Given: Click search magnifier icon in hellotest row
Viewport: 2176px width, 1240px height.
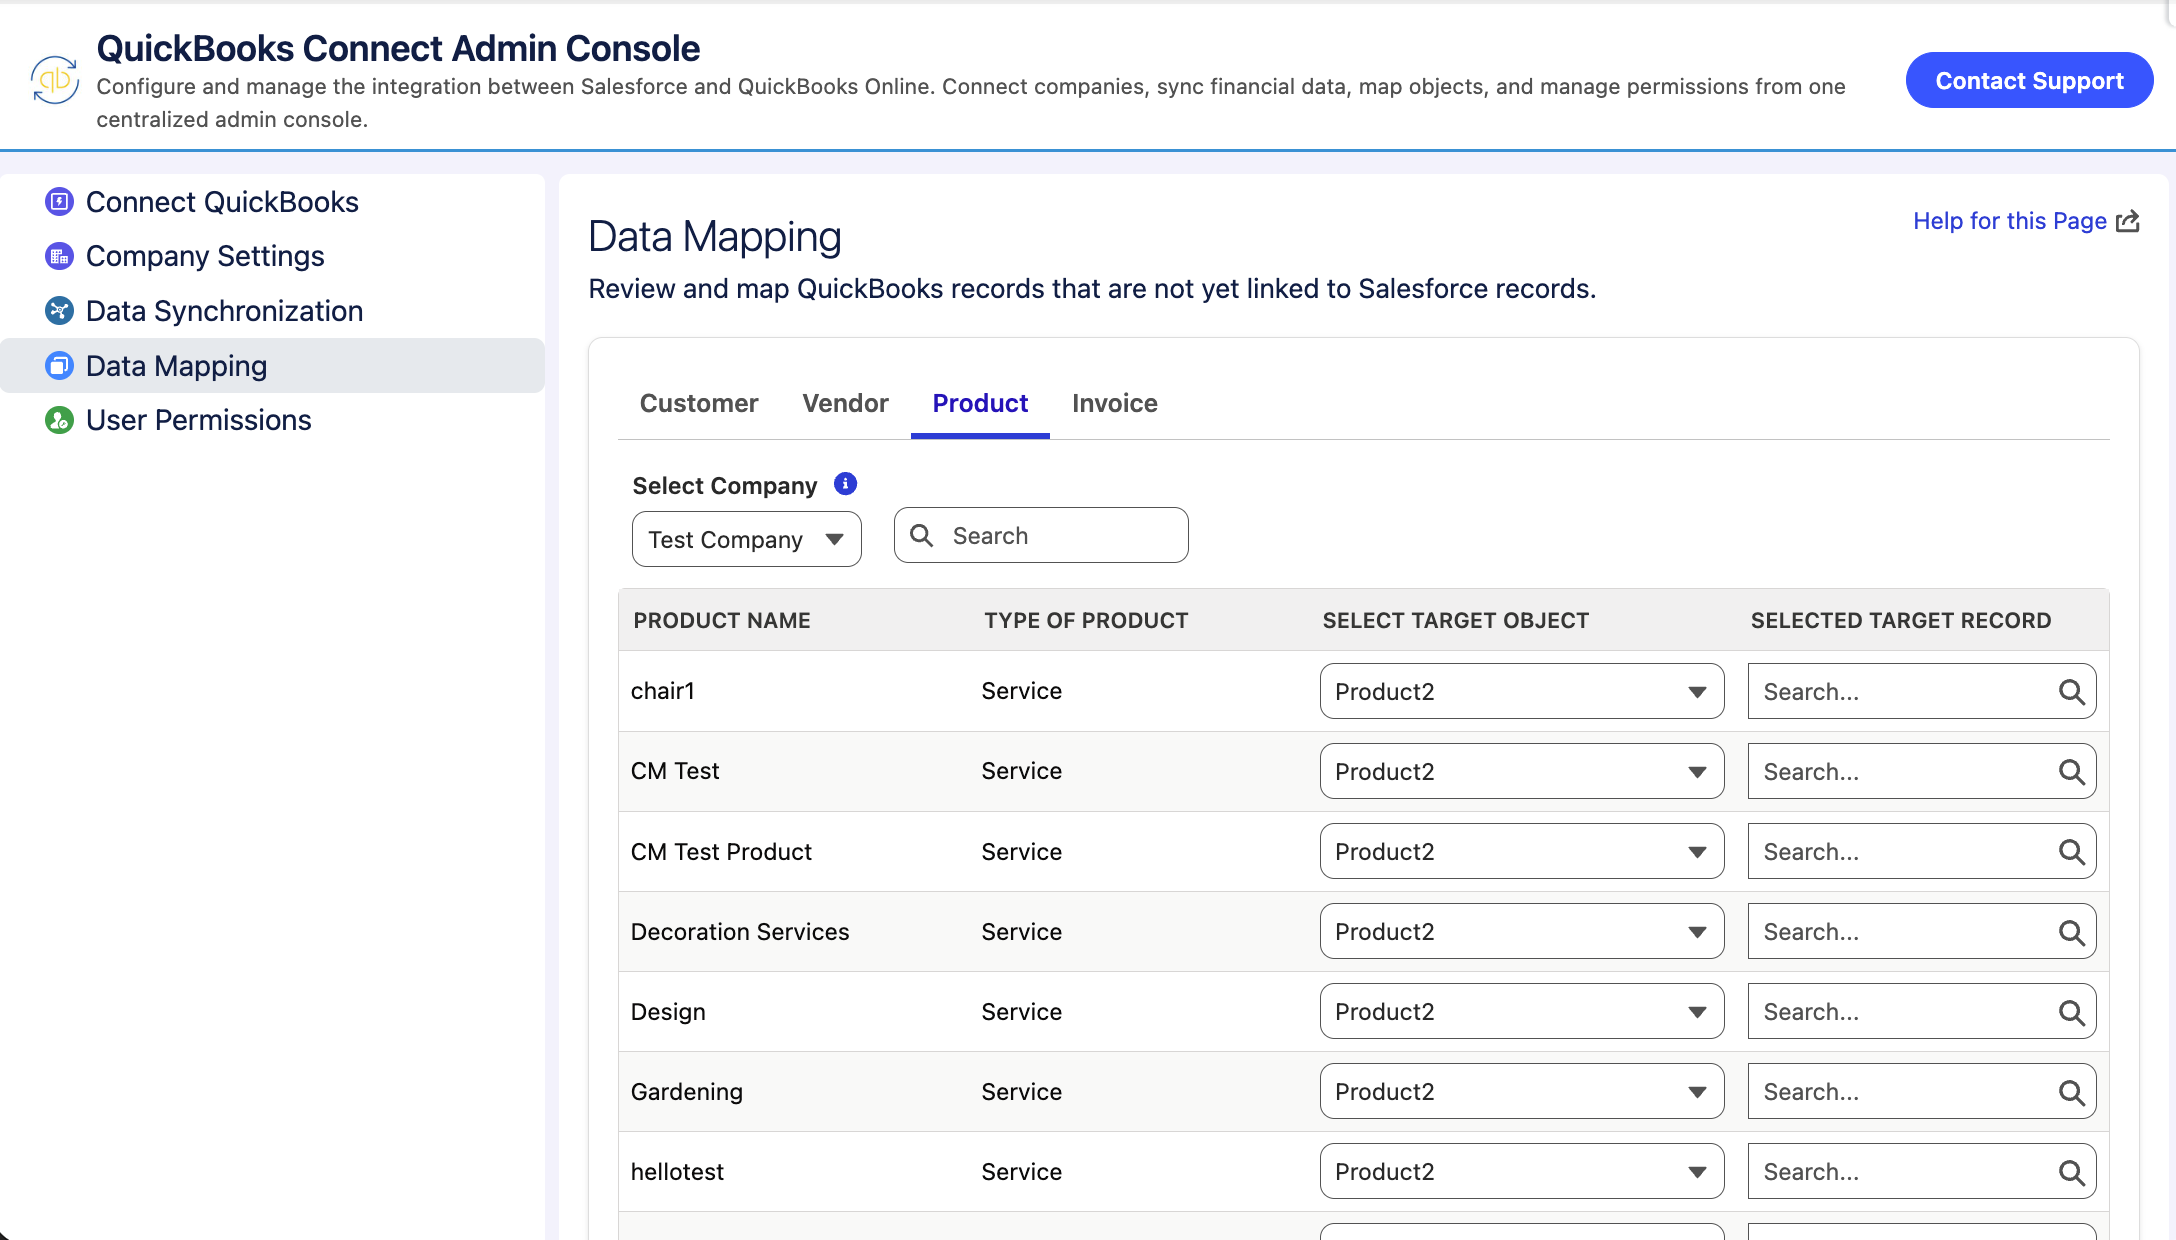Looking at the screenshot, I should coord(2072,1172).
